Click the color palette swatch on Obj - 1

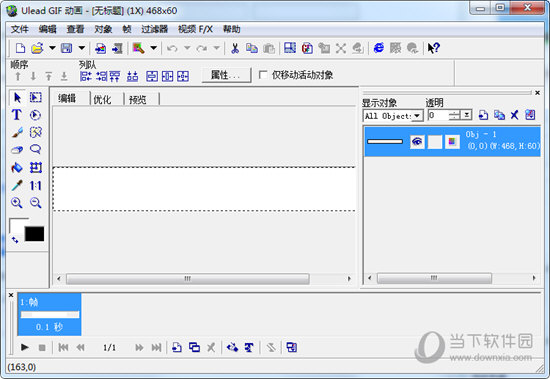click(x=452, y=142)
